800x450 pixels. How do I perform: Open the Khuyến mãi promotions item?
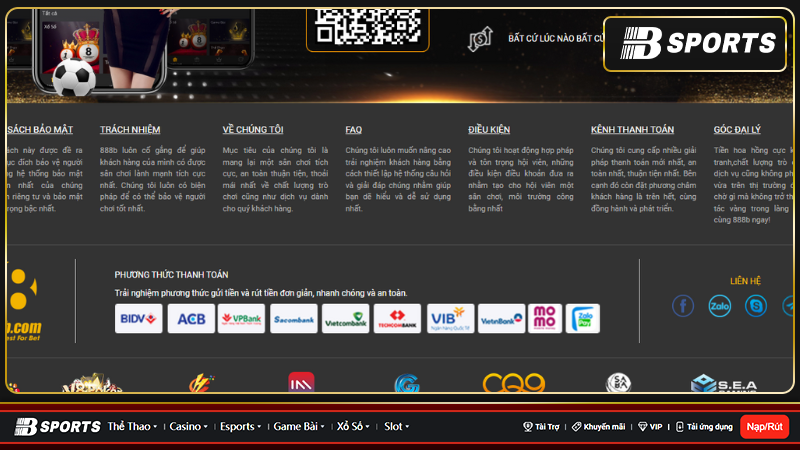pyautogui.click(x=598, y=427)
